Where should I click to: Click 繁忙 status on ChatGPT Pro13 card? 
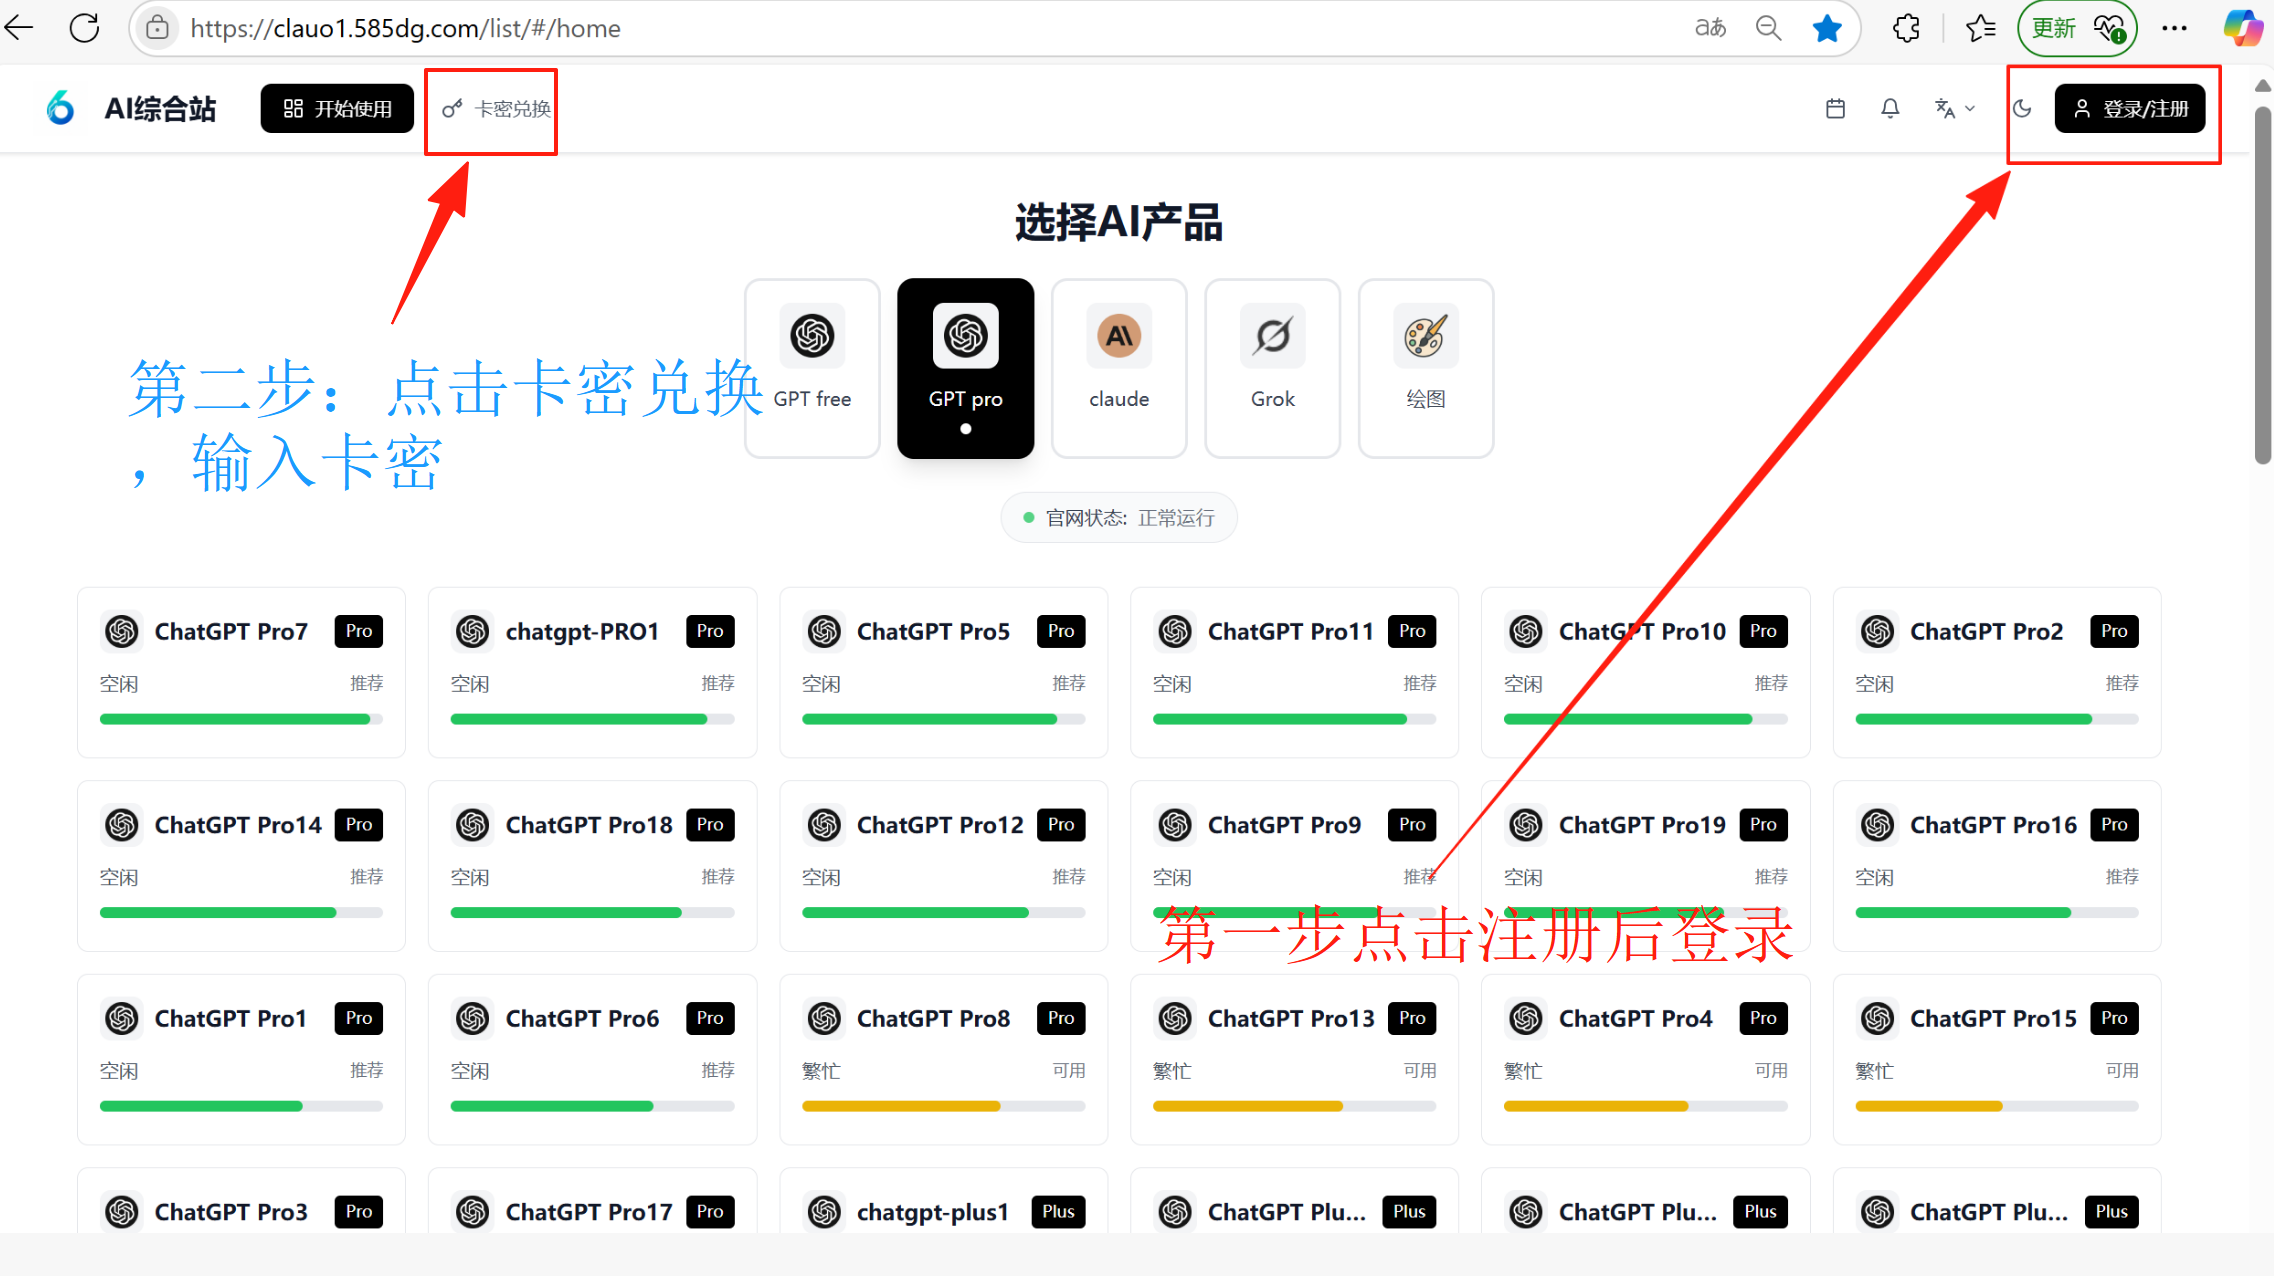[1172, 1071]
